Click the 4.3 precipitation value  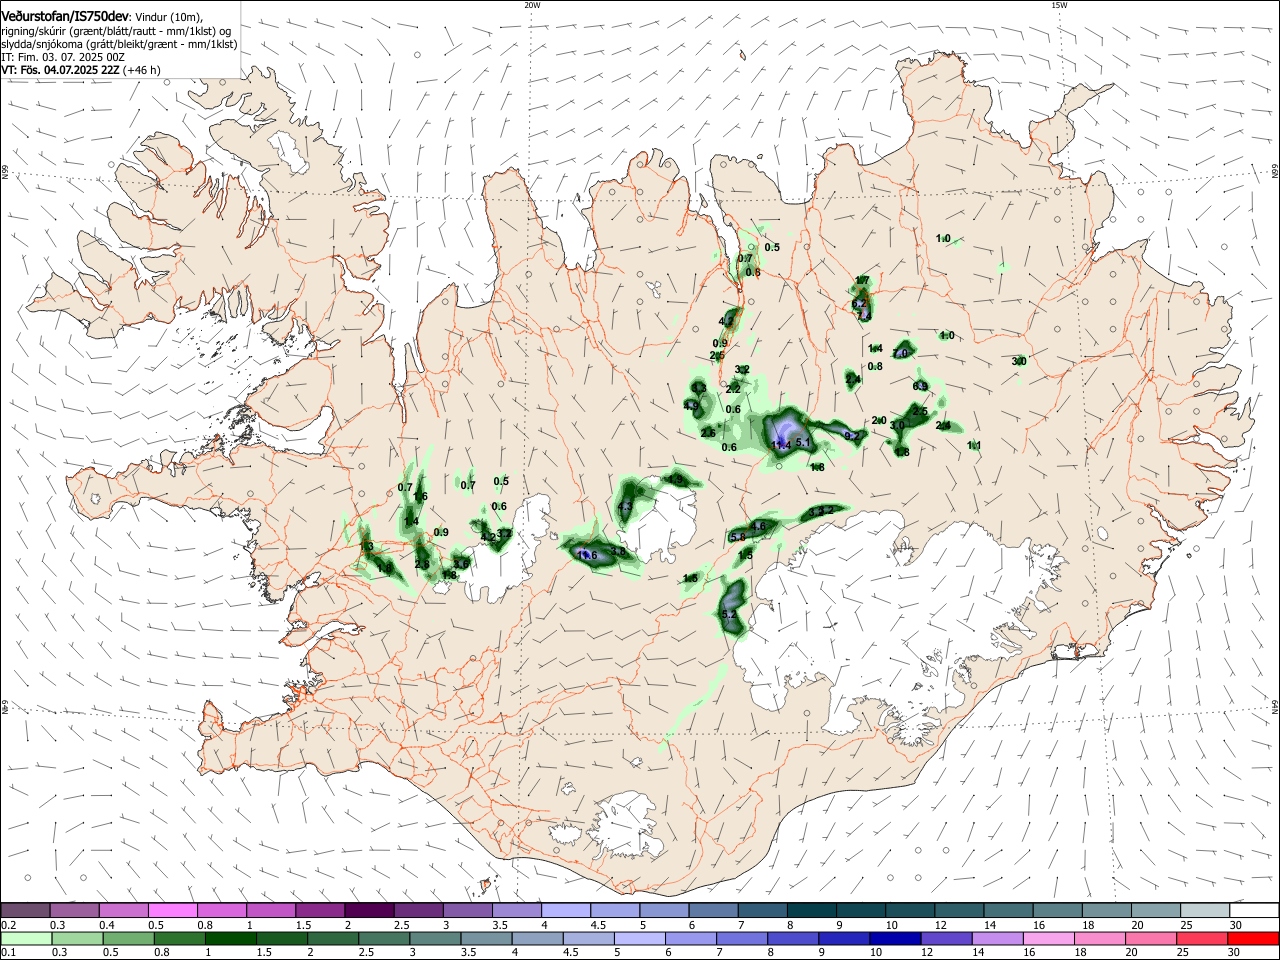coord(625,508)
